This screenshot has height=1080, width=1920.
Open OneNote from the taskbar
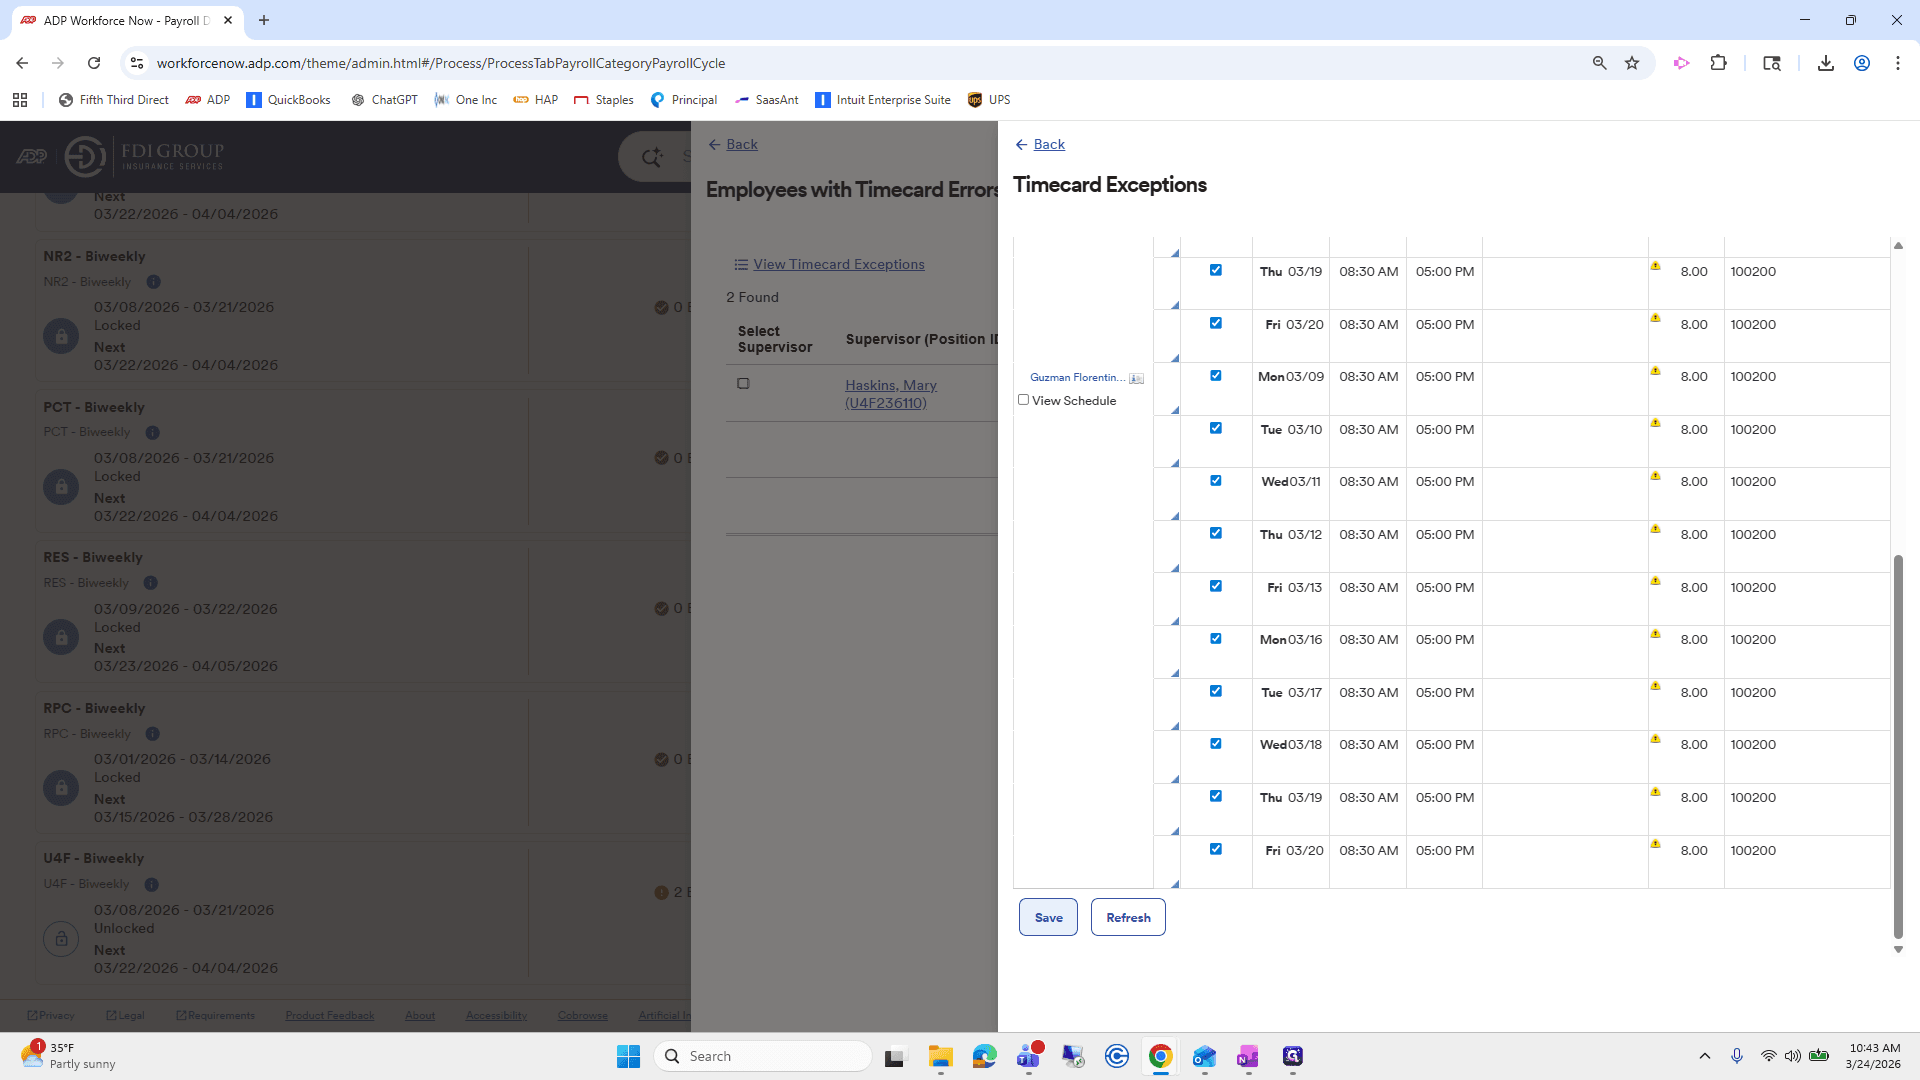[1247, 1056]
